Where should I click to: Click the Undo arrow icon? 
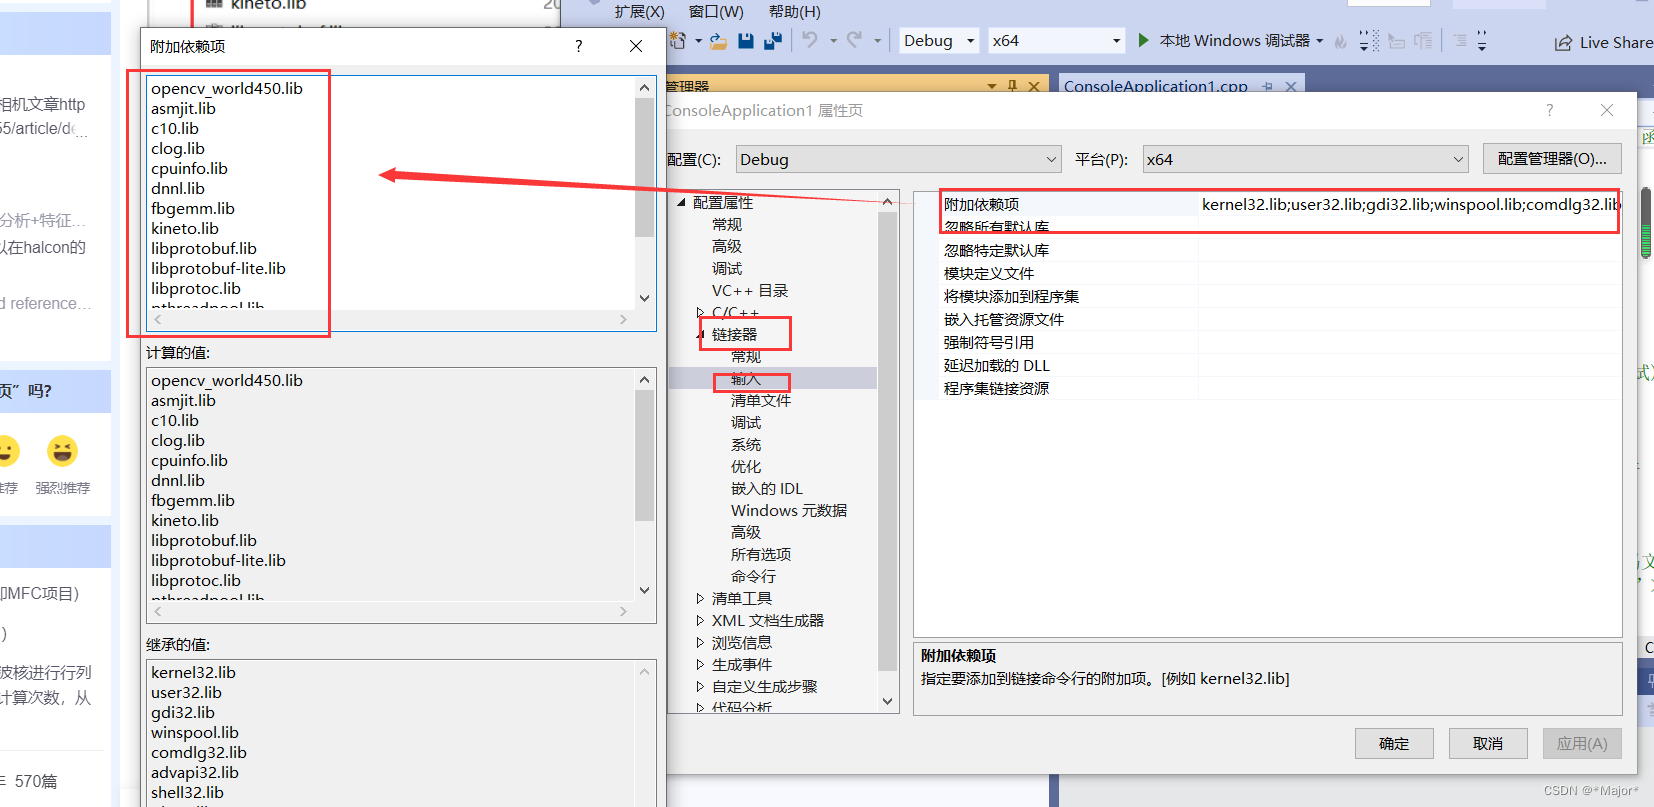[809, 40]
